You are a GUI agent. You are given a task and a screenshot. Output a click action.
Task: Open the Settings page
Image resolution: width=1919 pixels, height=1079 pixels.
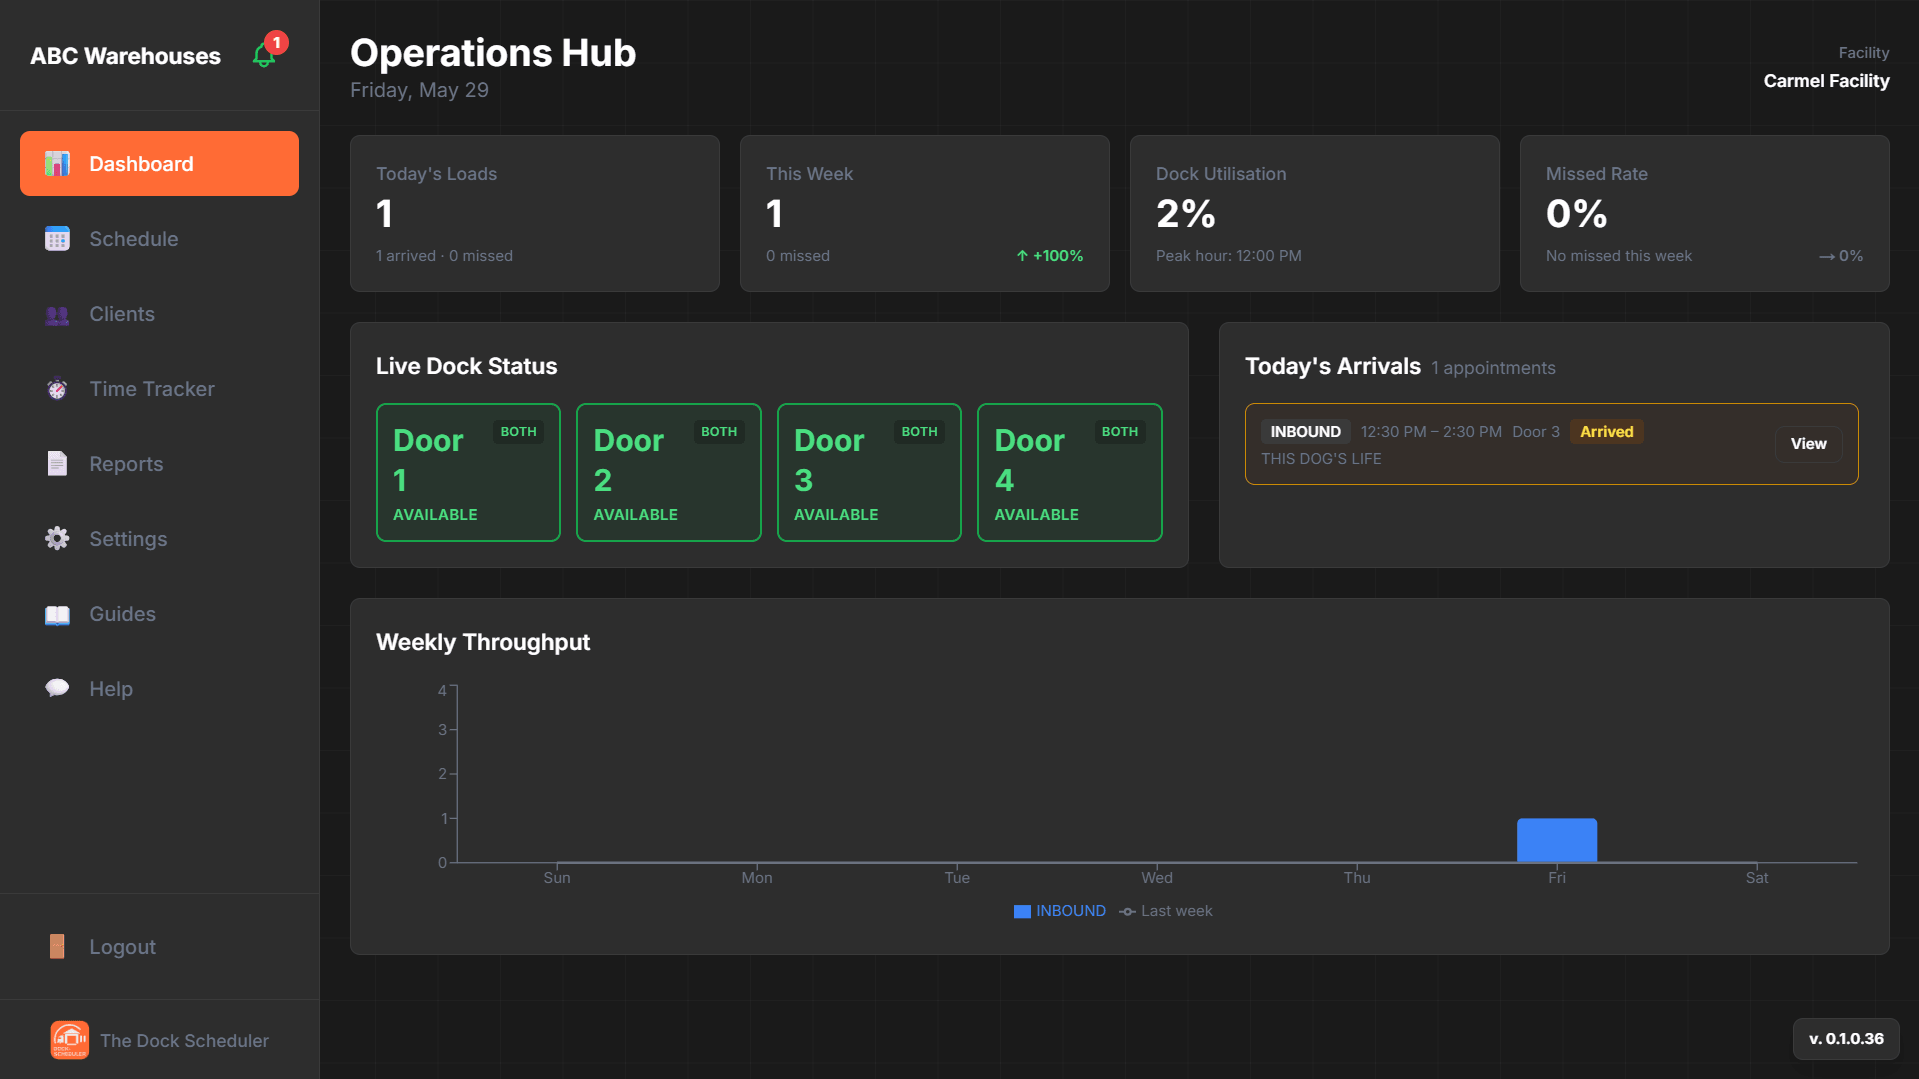pos(159,539)
